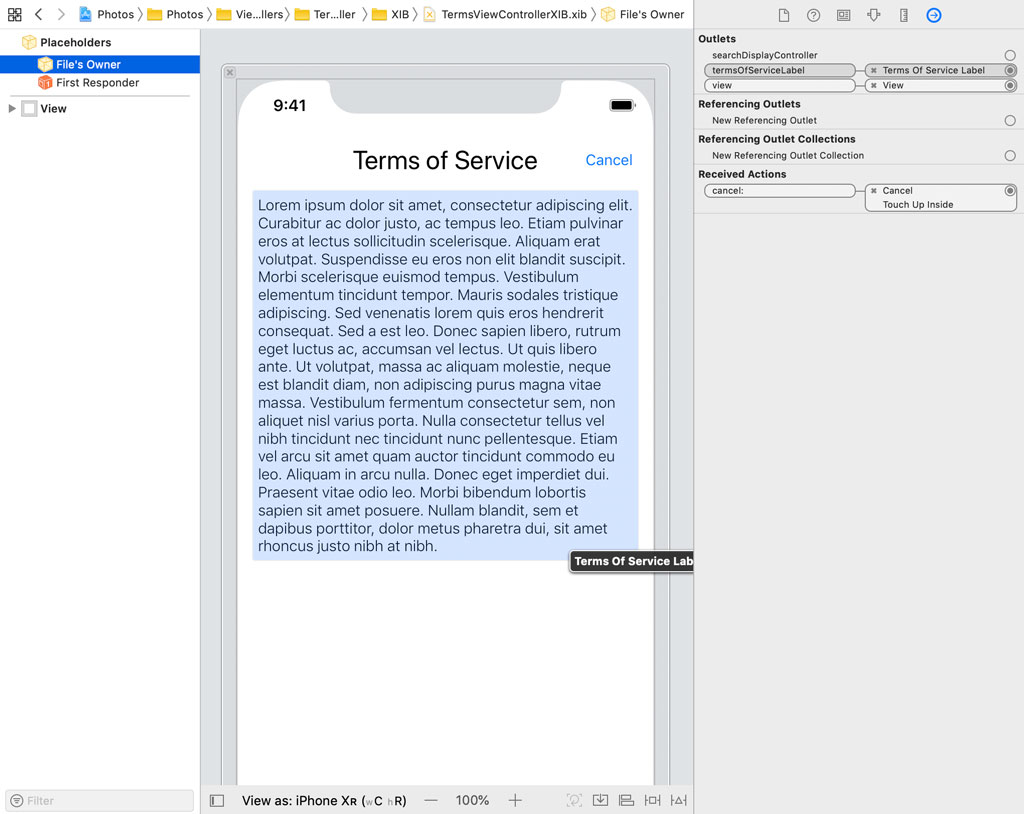Click the Add New Constraints icon
Viewport: 1024px width, 814px height.
click(653, 800)
